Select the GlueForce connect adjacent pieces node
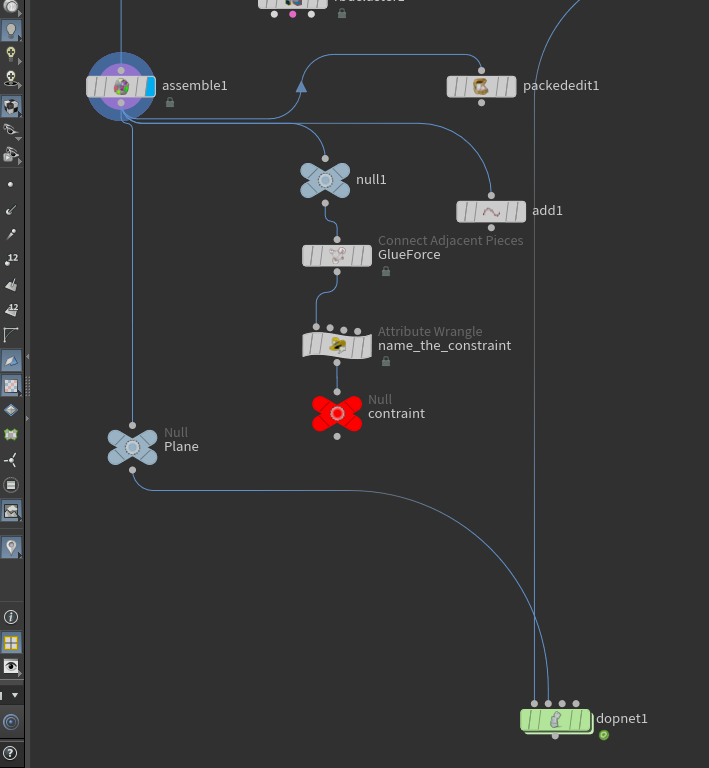709x768 pixels. 337,256
